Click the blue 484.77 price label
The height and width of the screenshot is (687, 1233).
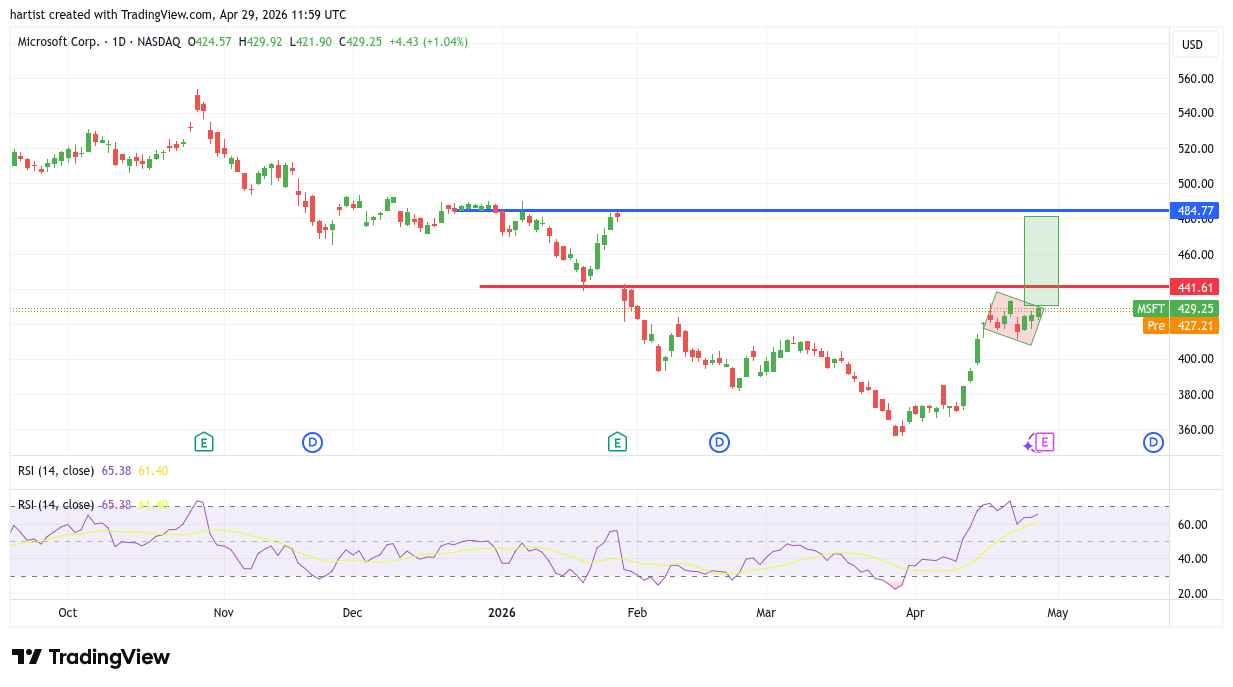[1195, 211]
